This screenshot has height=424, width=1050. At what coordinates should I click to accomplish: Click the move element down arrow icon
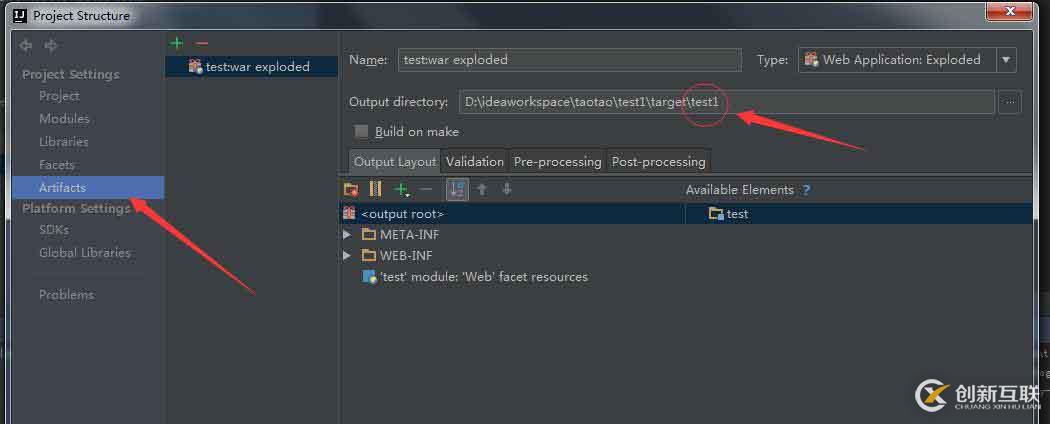(x=507, y=189)
